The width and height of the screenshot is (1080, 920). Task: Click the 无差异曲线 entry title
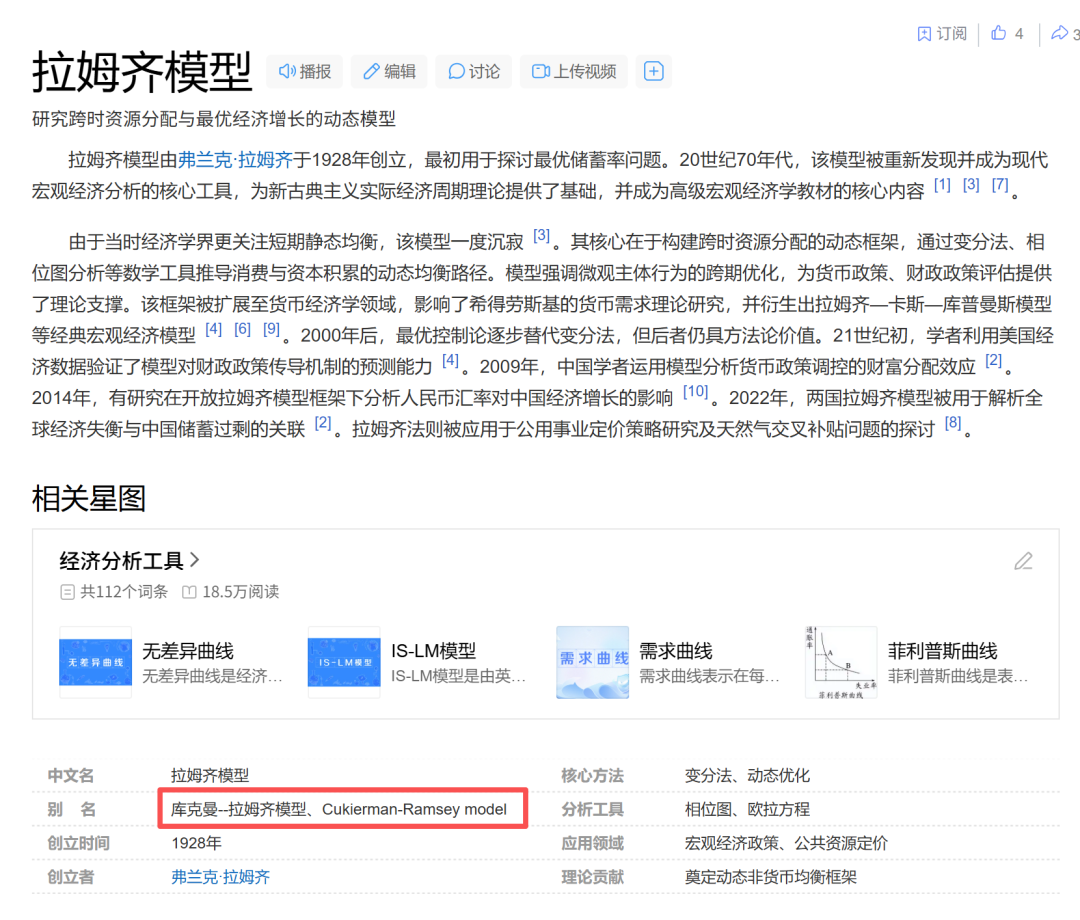(188, 651)
